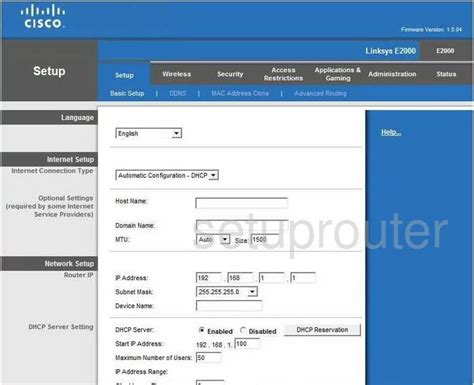Screen dimensions: 474x385
Task: Select DHCP Server Disabled radio button
Action: 243,330
